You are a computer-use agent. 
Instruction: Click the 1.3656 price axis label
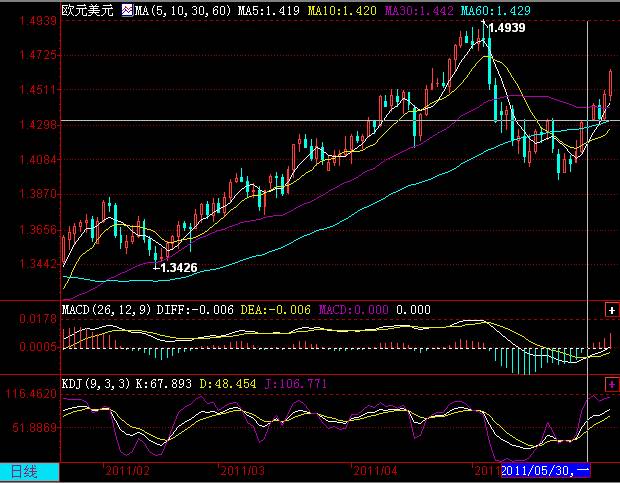[38, 230]
